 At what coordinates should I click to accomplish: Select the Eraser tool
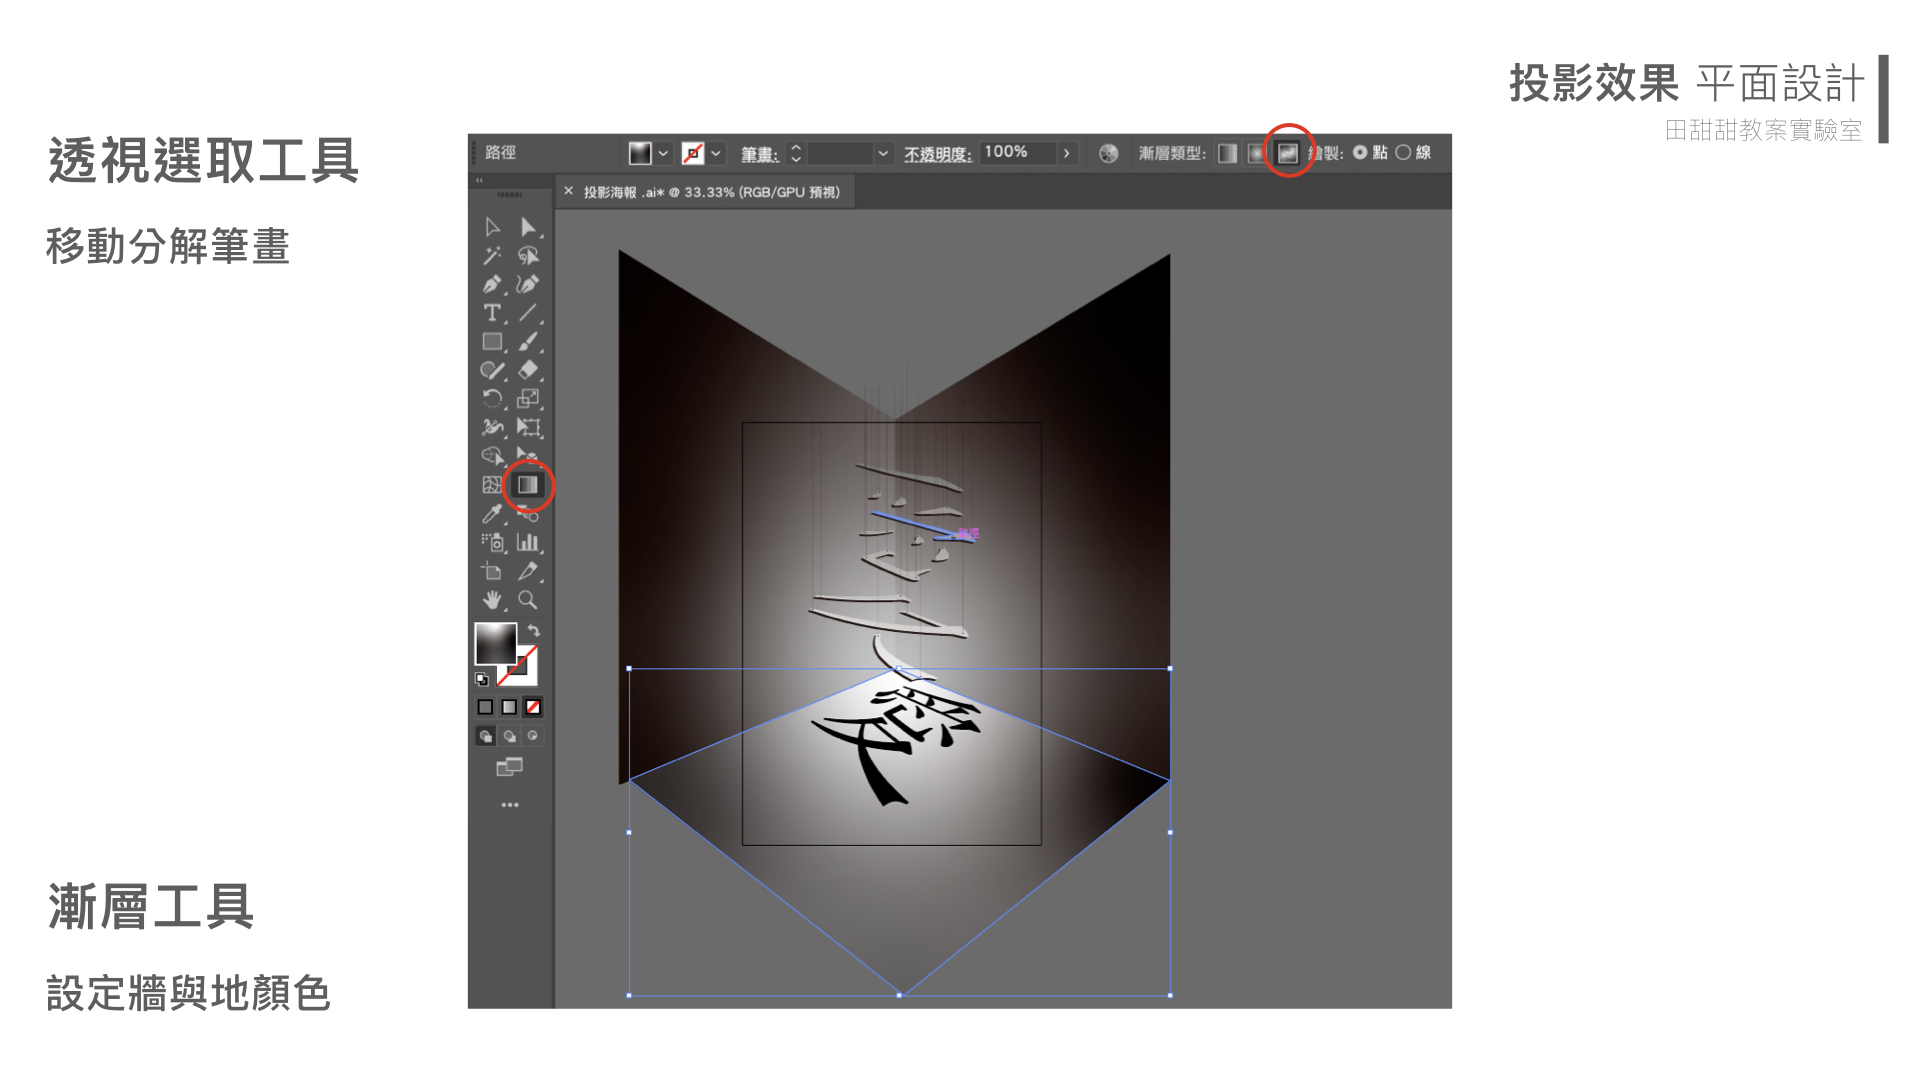[527, 370]
